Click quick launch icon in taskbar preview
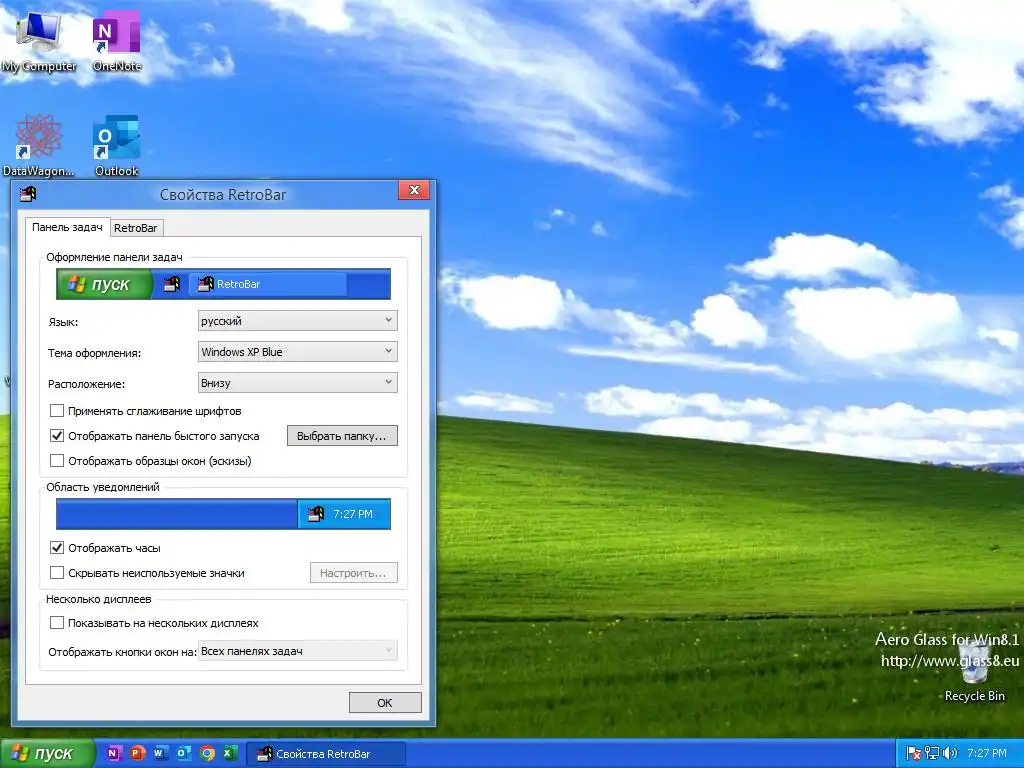The image size is (1024, 768). coord(172,284)
